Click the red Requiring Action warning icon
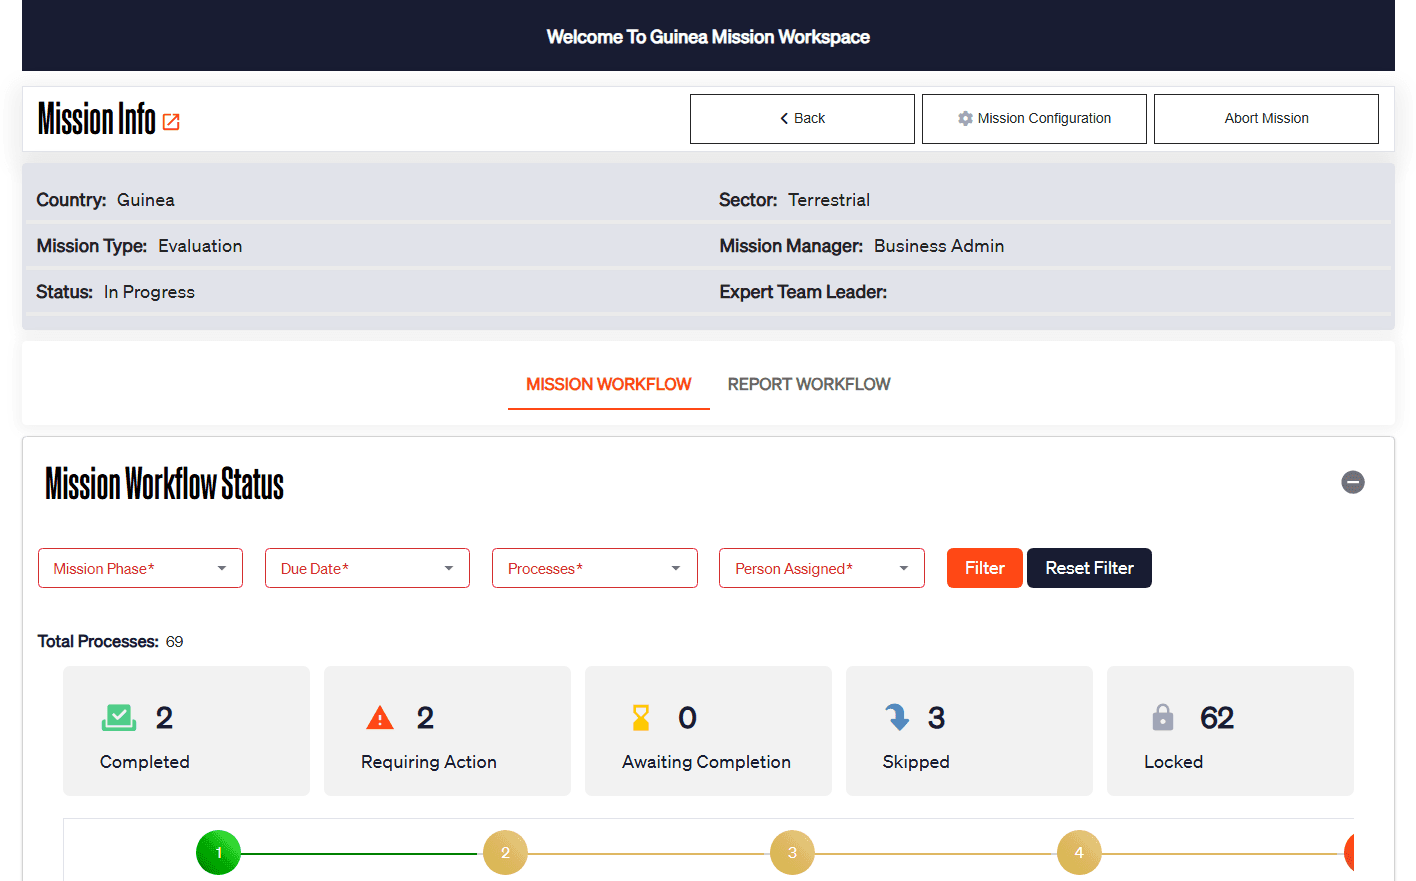This screenshot has height=881, width=1416. [x=380, y=717]
